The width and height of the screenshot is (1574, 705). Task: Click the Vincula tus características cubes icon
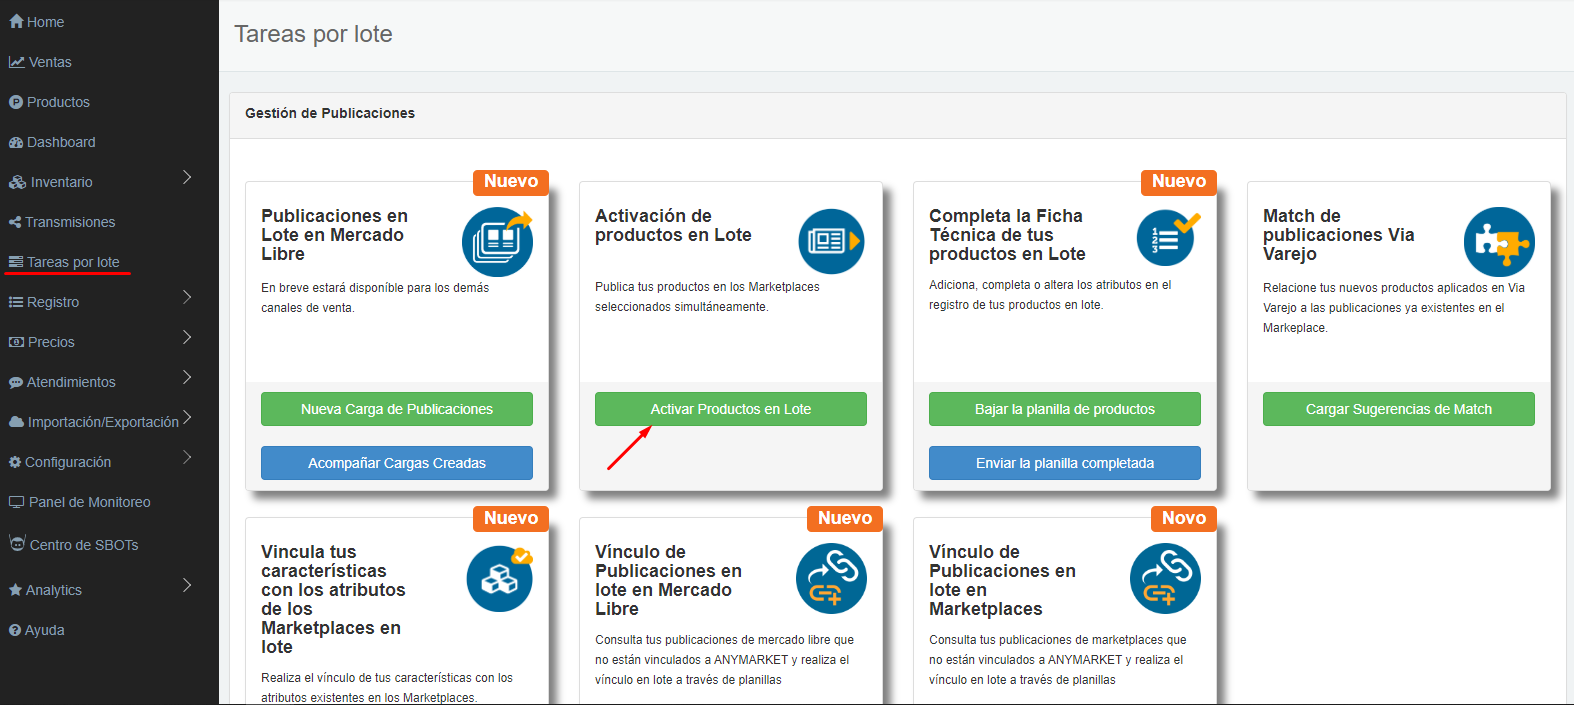click(x=500, y=578)
